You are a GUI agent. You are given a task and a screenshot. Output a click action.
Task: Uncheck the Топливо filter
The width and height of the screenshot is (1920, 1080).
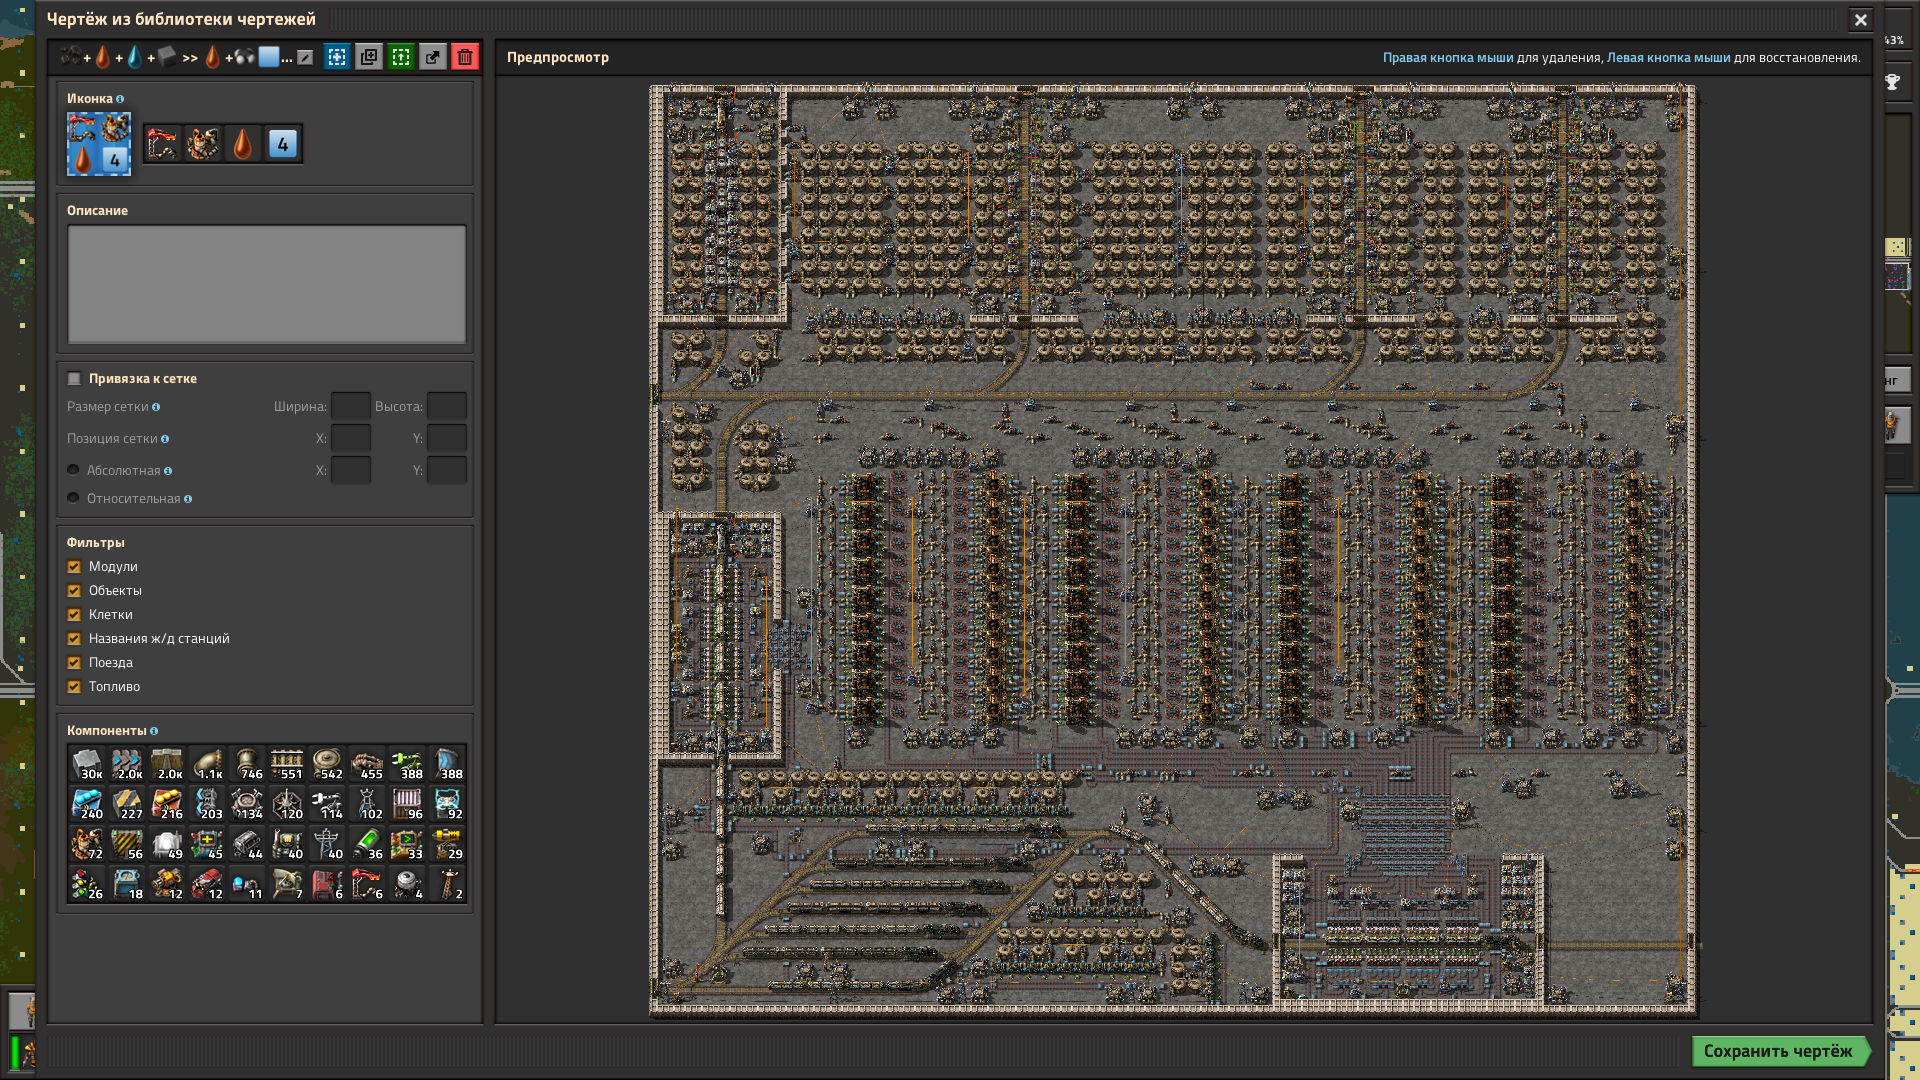(74, 687)
